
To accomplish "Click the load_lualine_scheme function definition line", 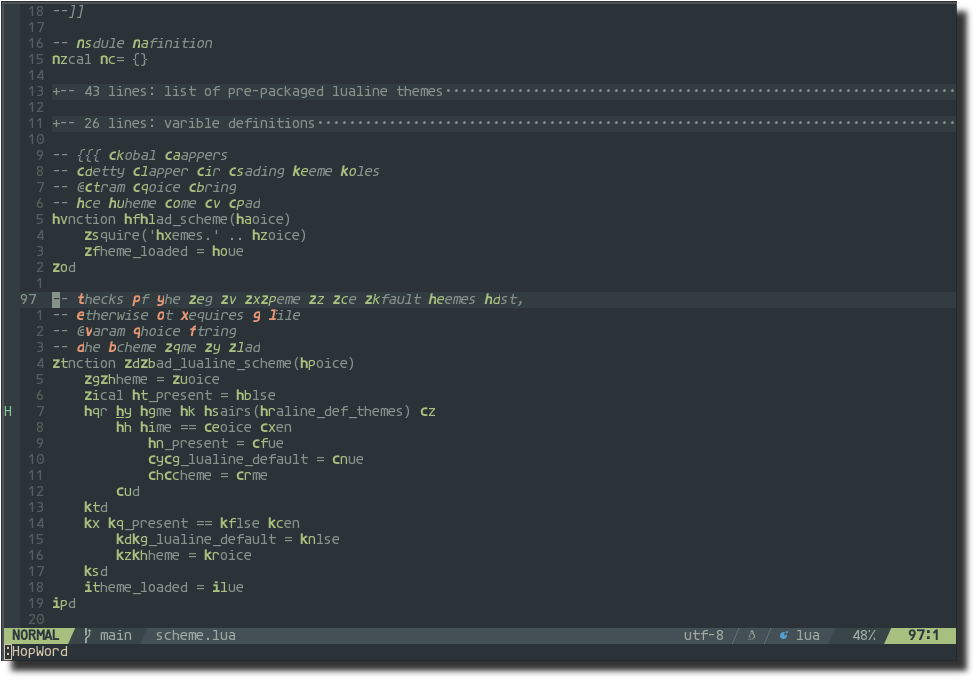I will click(203, 363).
